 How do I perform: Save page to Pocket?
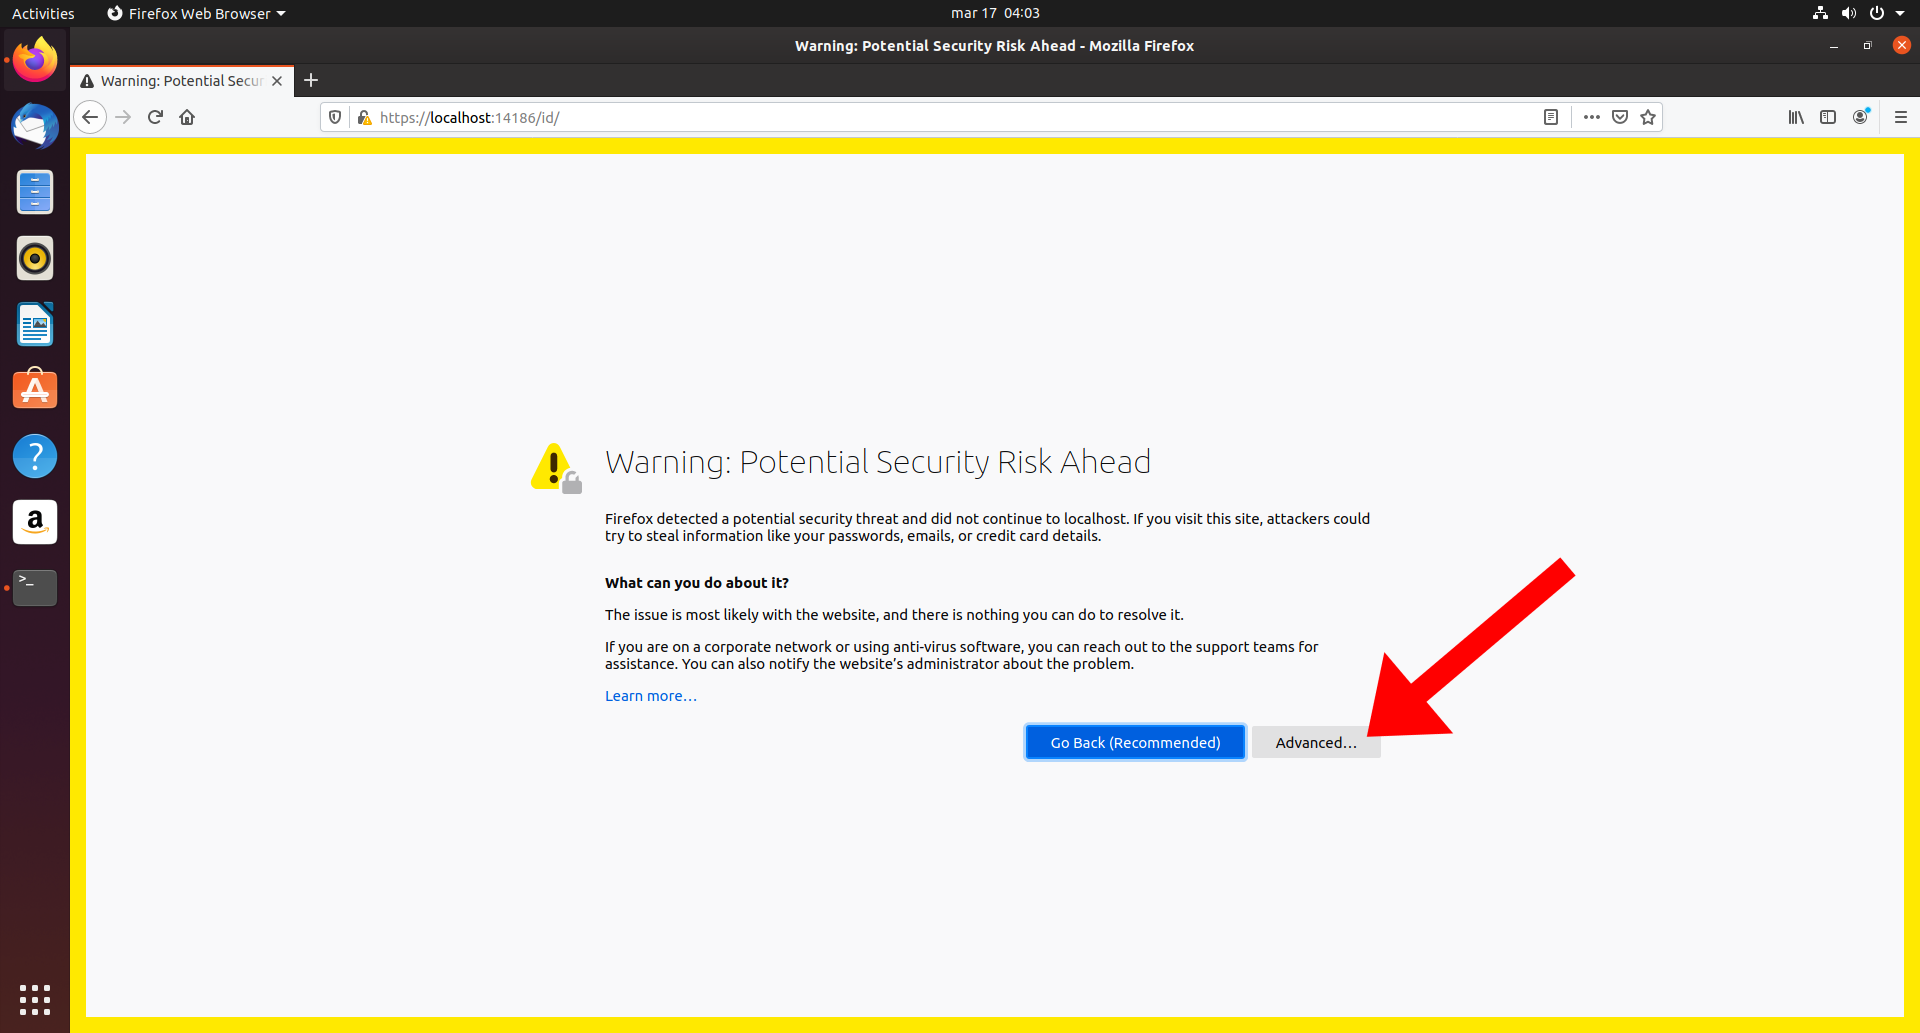pyautogui.click(x=1620, y=117)
